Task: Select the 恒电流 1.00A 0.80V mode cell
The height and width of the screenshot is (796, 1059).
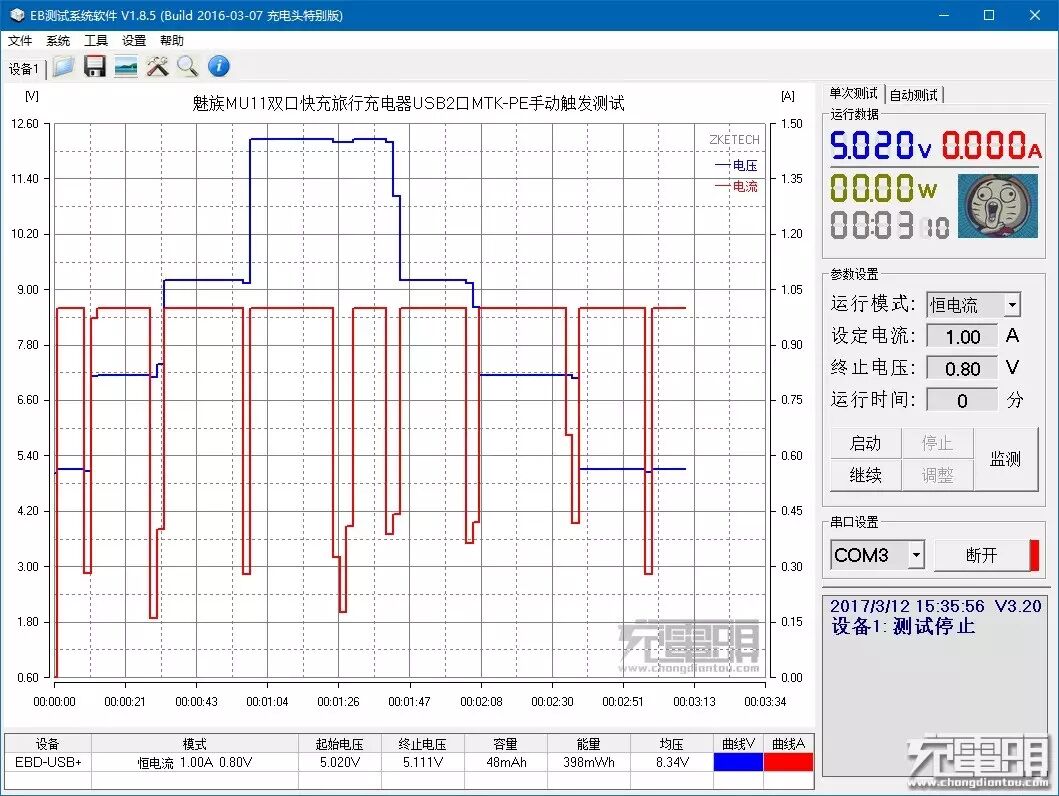Action: pyautogui.click(x=195, y=762)
